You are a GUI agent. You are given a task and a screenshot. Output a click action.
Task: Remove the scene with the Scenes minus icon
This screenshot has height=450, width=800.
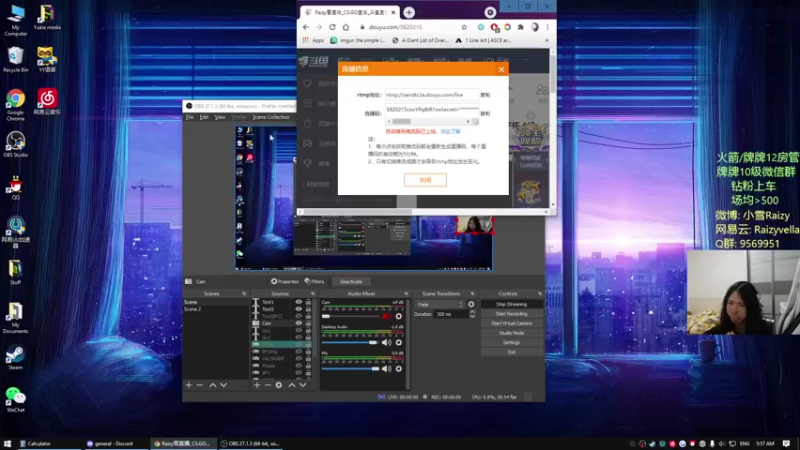pos(200,385)
